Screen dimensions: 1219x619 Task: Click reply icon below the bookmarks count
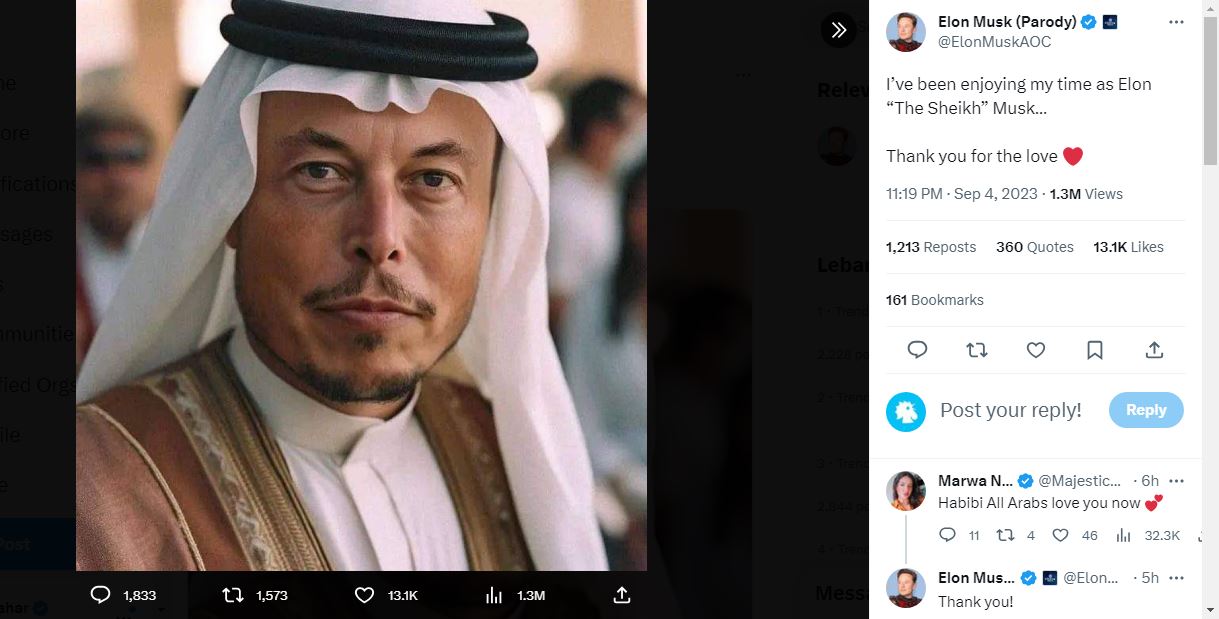(917, 350)
